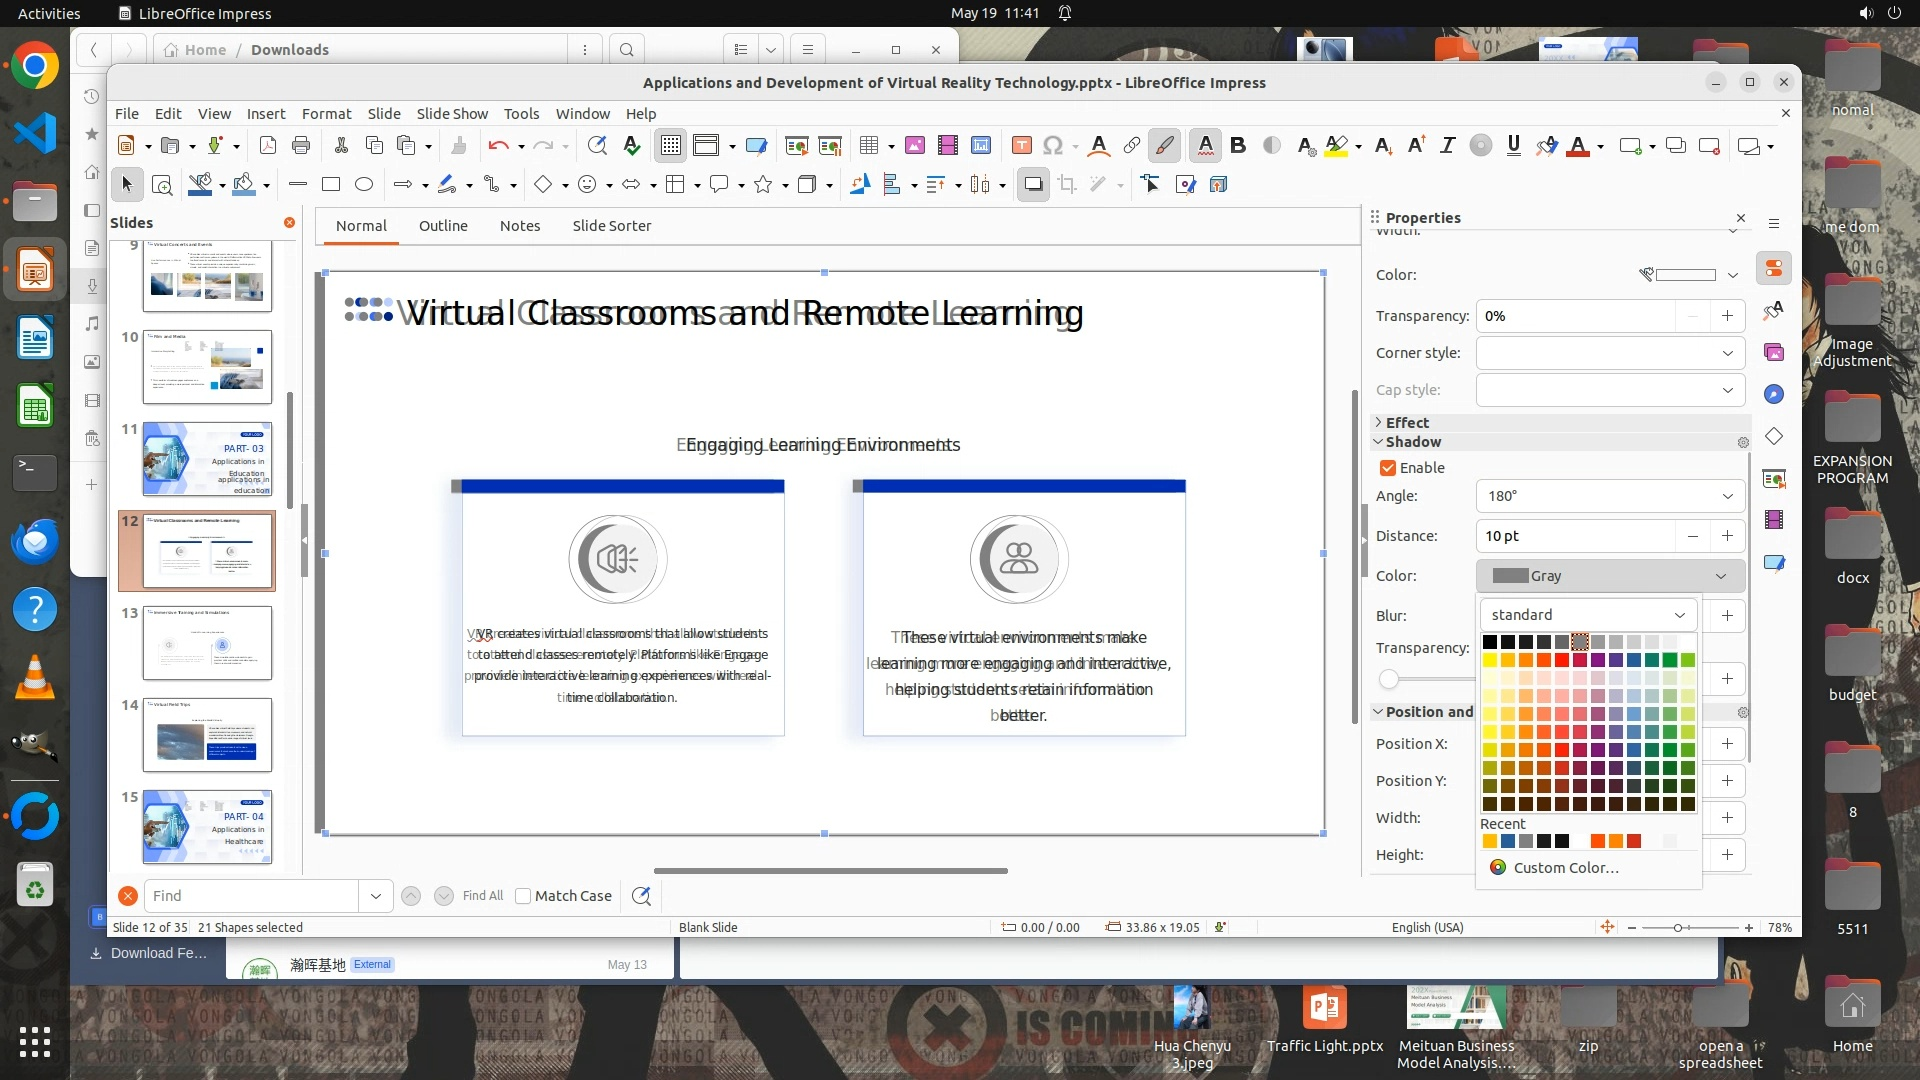Select the Rectangle shape tool

(x=331, y=184)
